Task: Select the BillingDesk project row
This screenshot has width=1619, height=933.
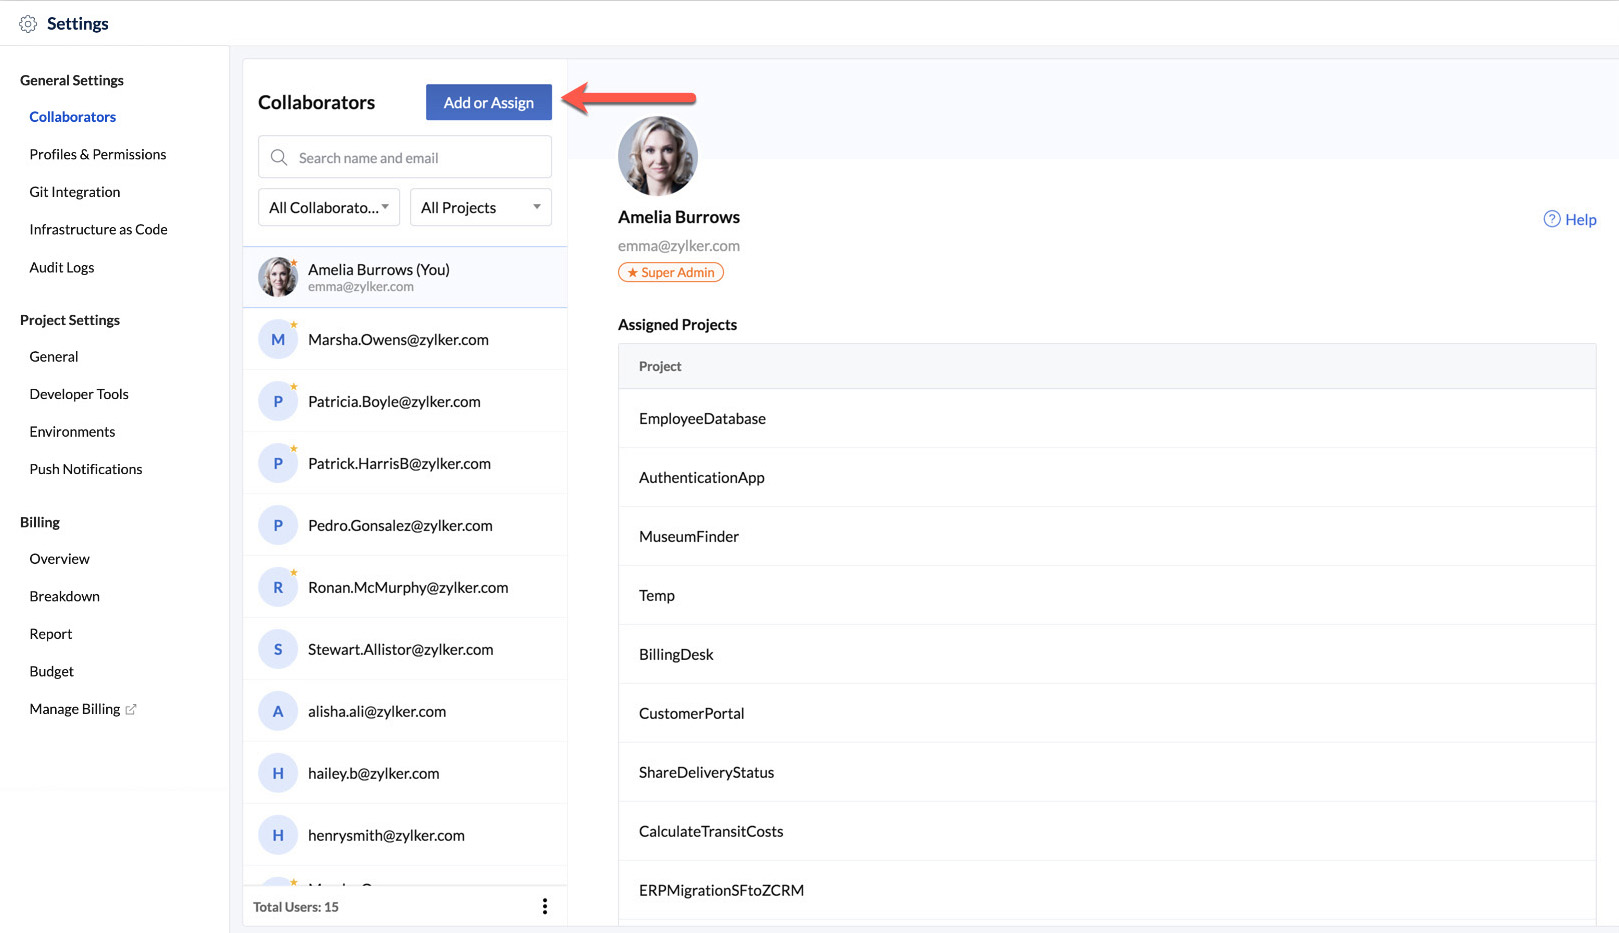Action: pos(677,655)
